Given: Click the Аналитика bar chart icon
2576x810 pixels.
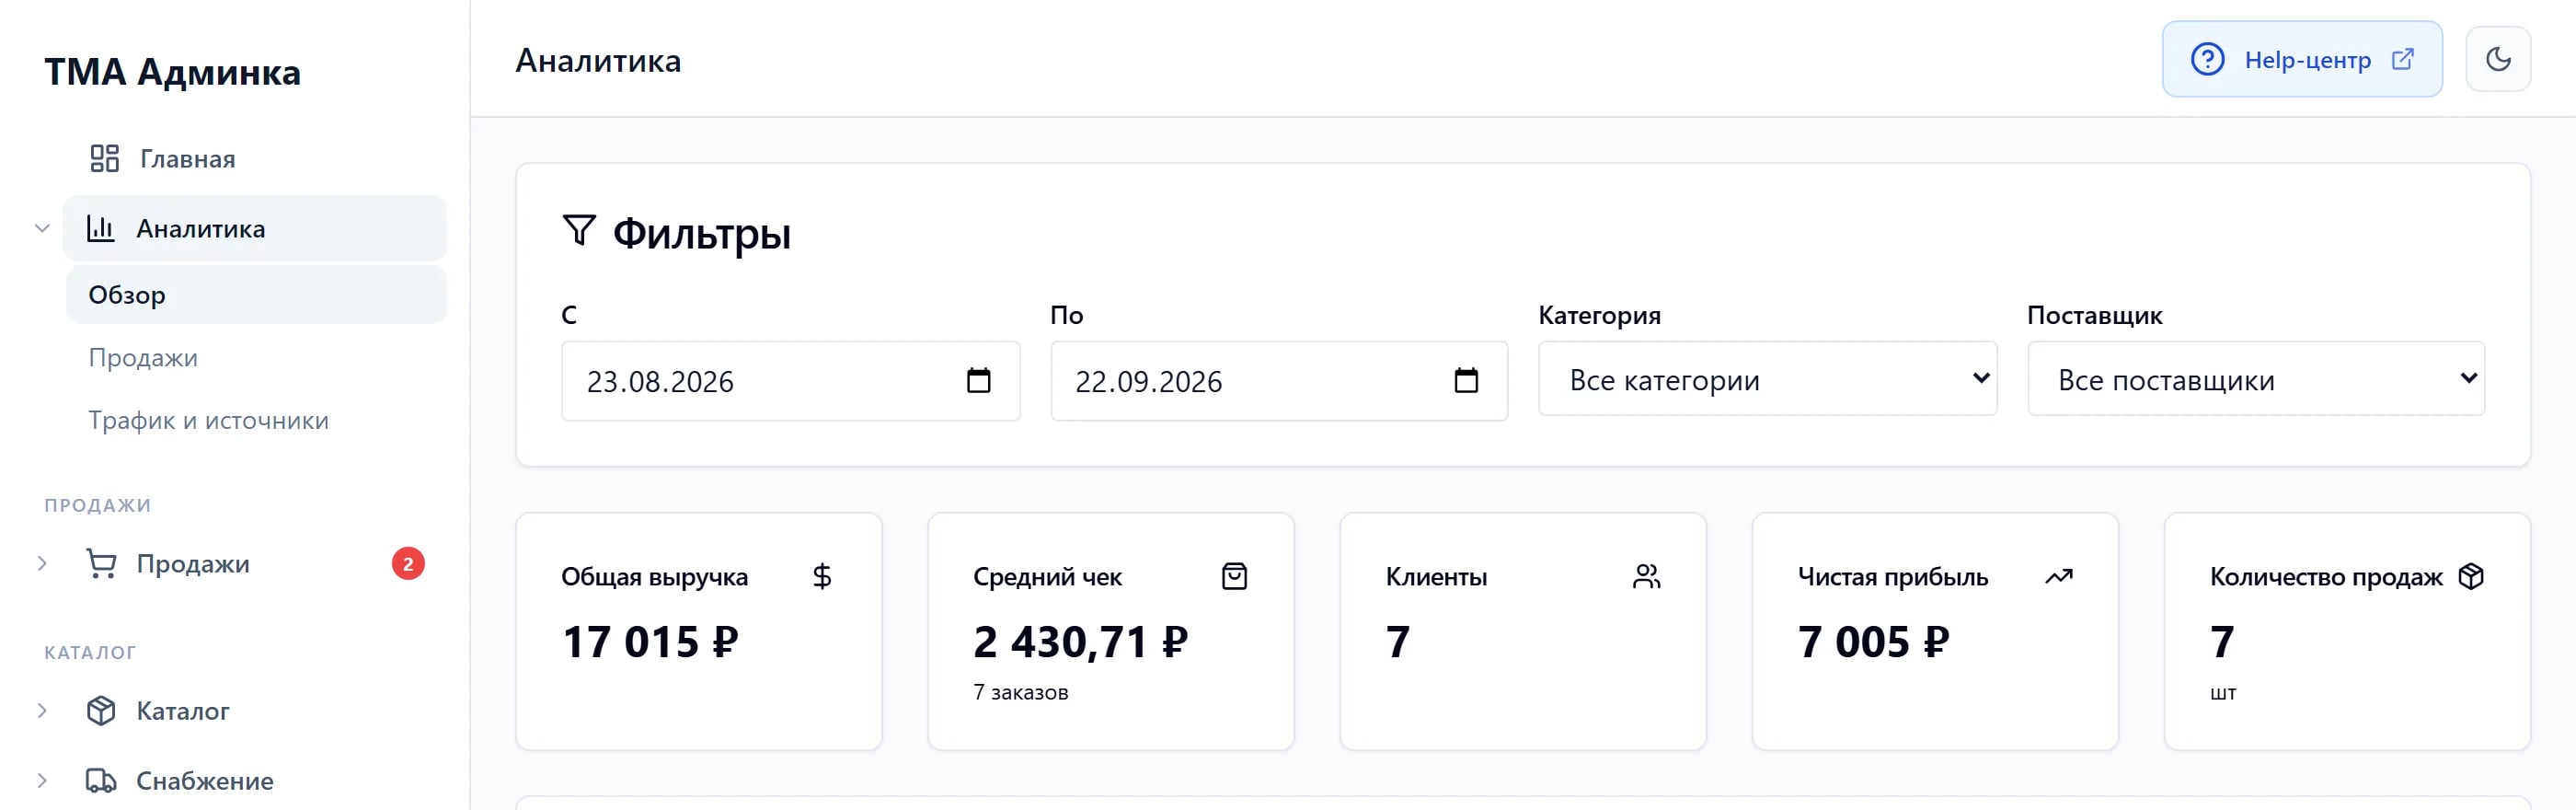Looking at the screenshot, I should 100,228.
